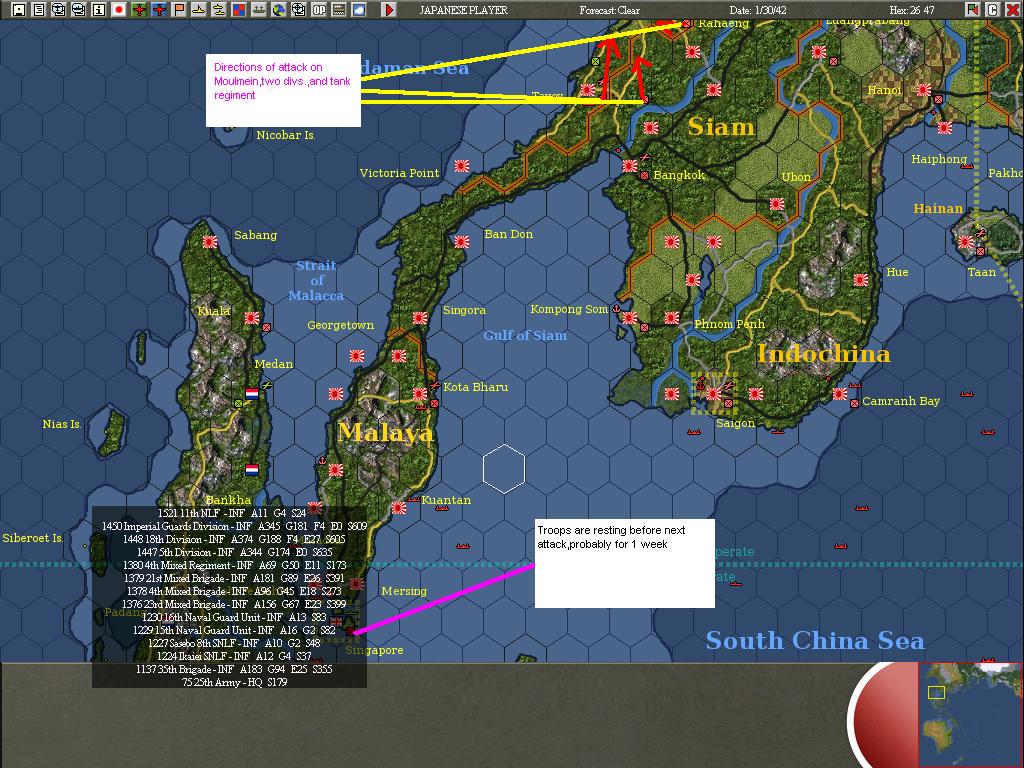Click the red and blue checkered icon

click(239, 10)
